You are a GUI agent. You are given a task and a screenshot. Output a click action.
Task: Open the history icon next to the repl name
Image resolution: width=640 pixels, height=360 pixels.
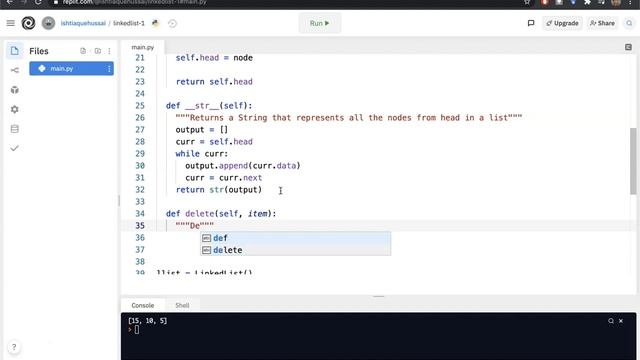173,23
